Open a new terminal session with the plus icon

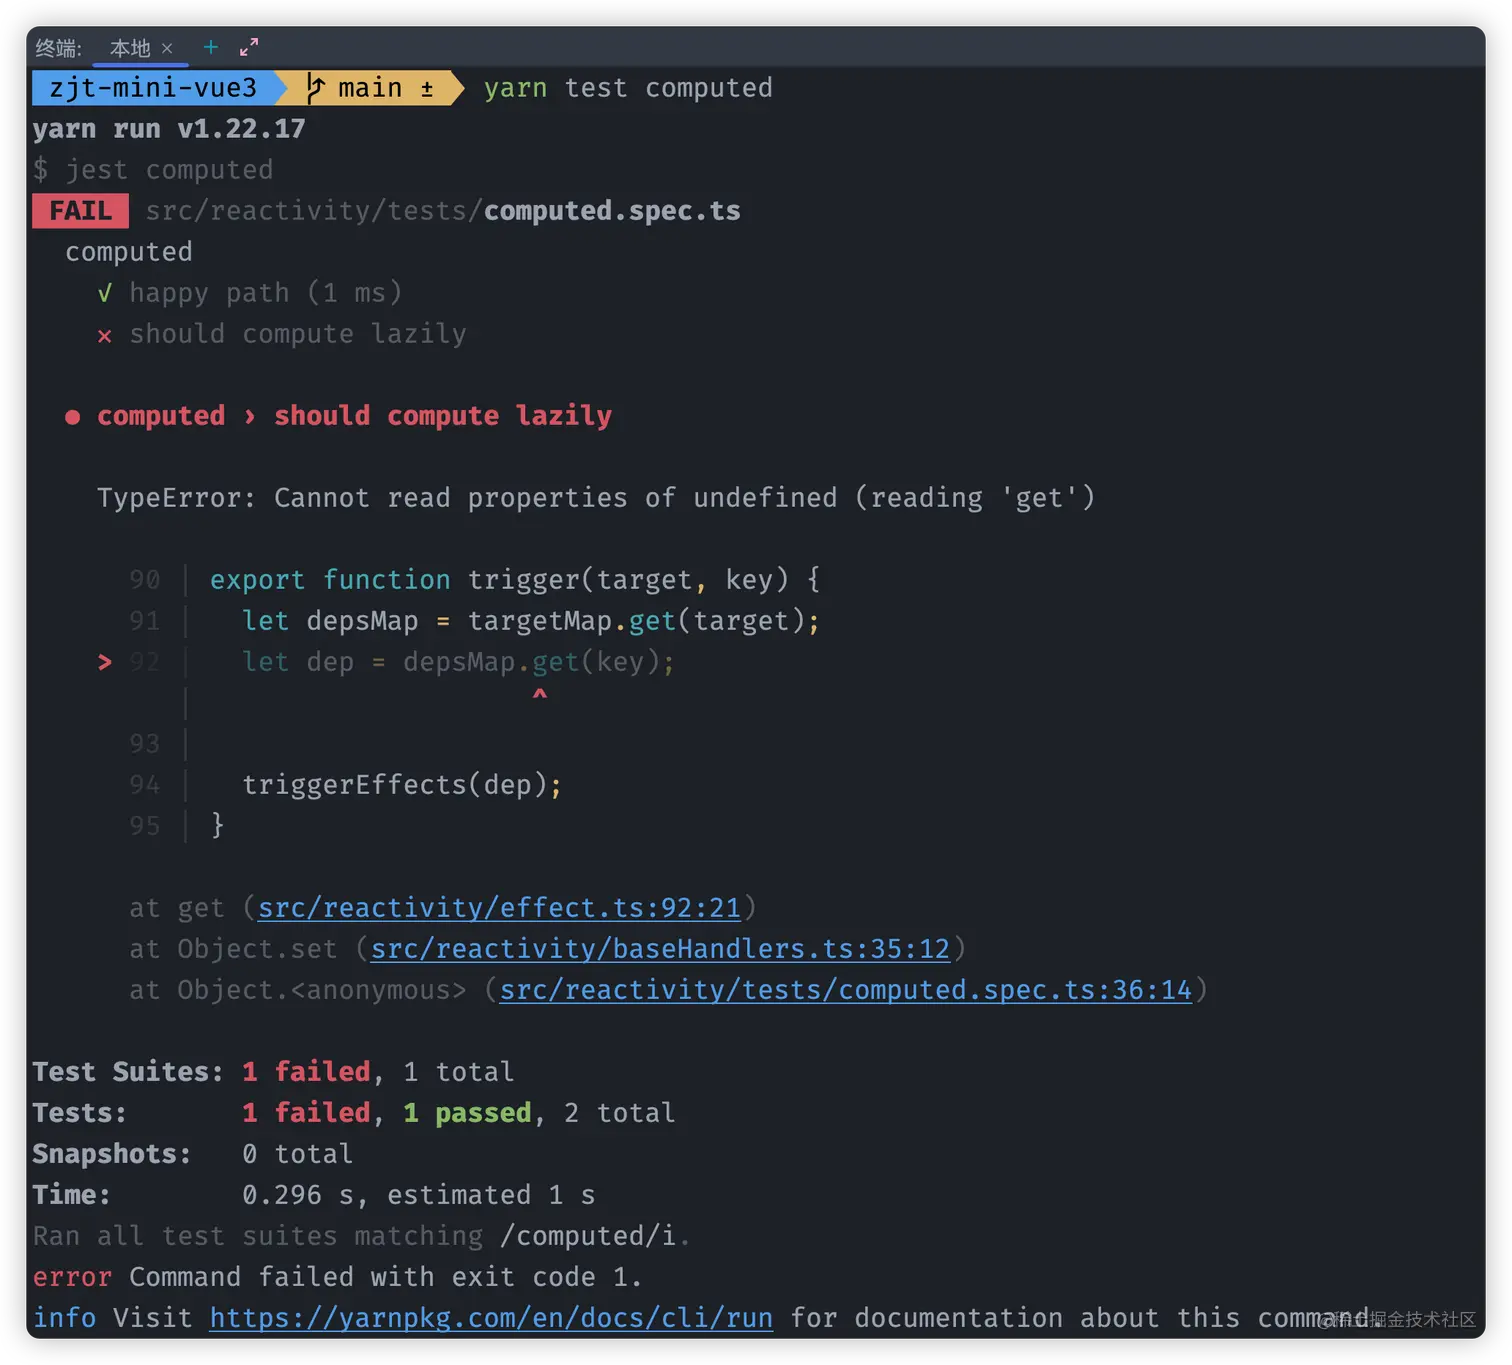pyautogui.click(x=210, y=47)
